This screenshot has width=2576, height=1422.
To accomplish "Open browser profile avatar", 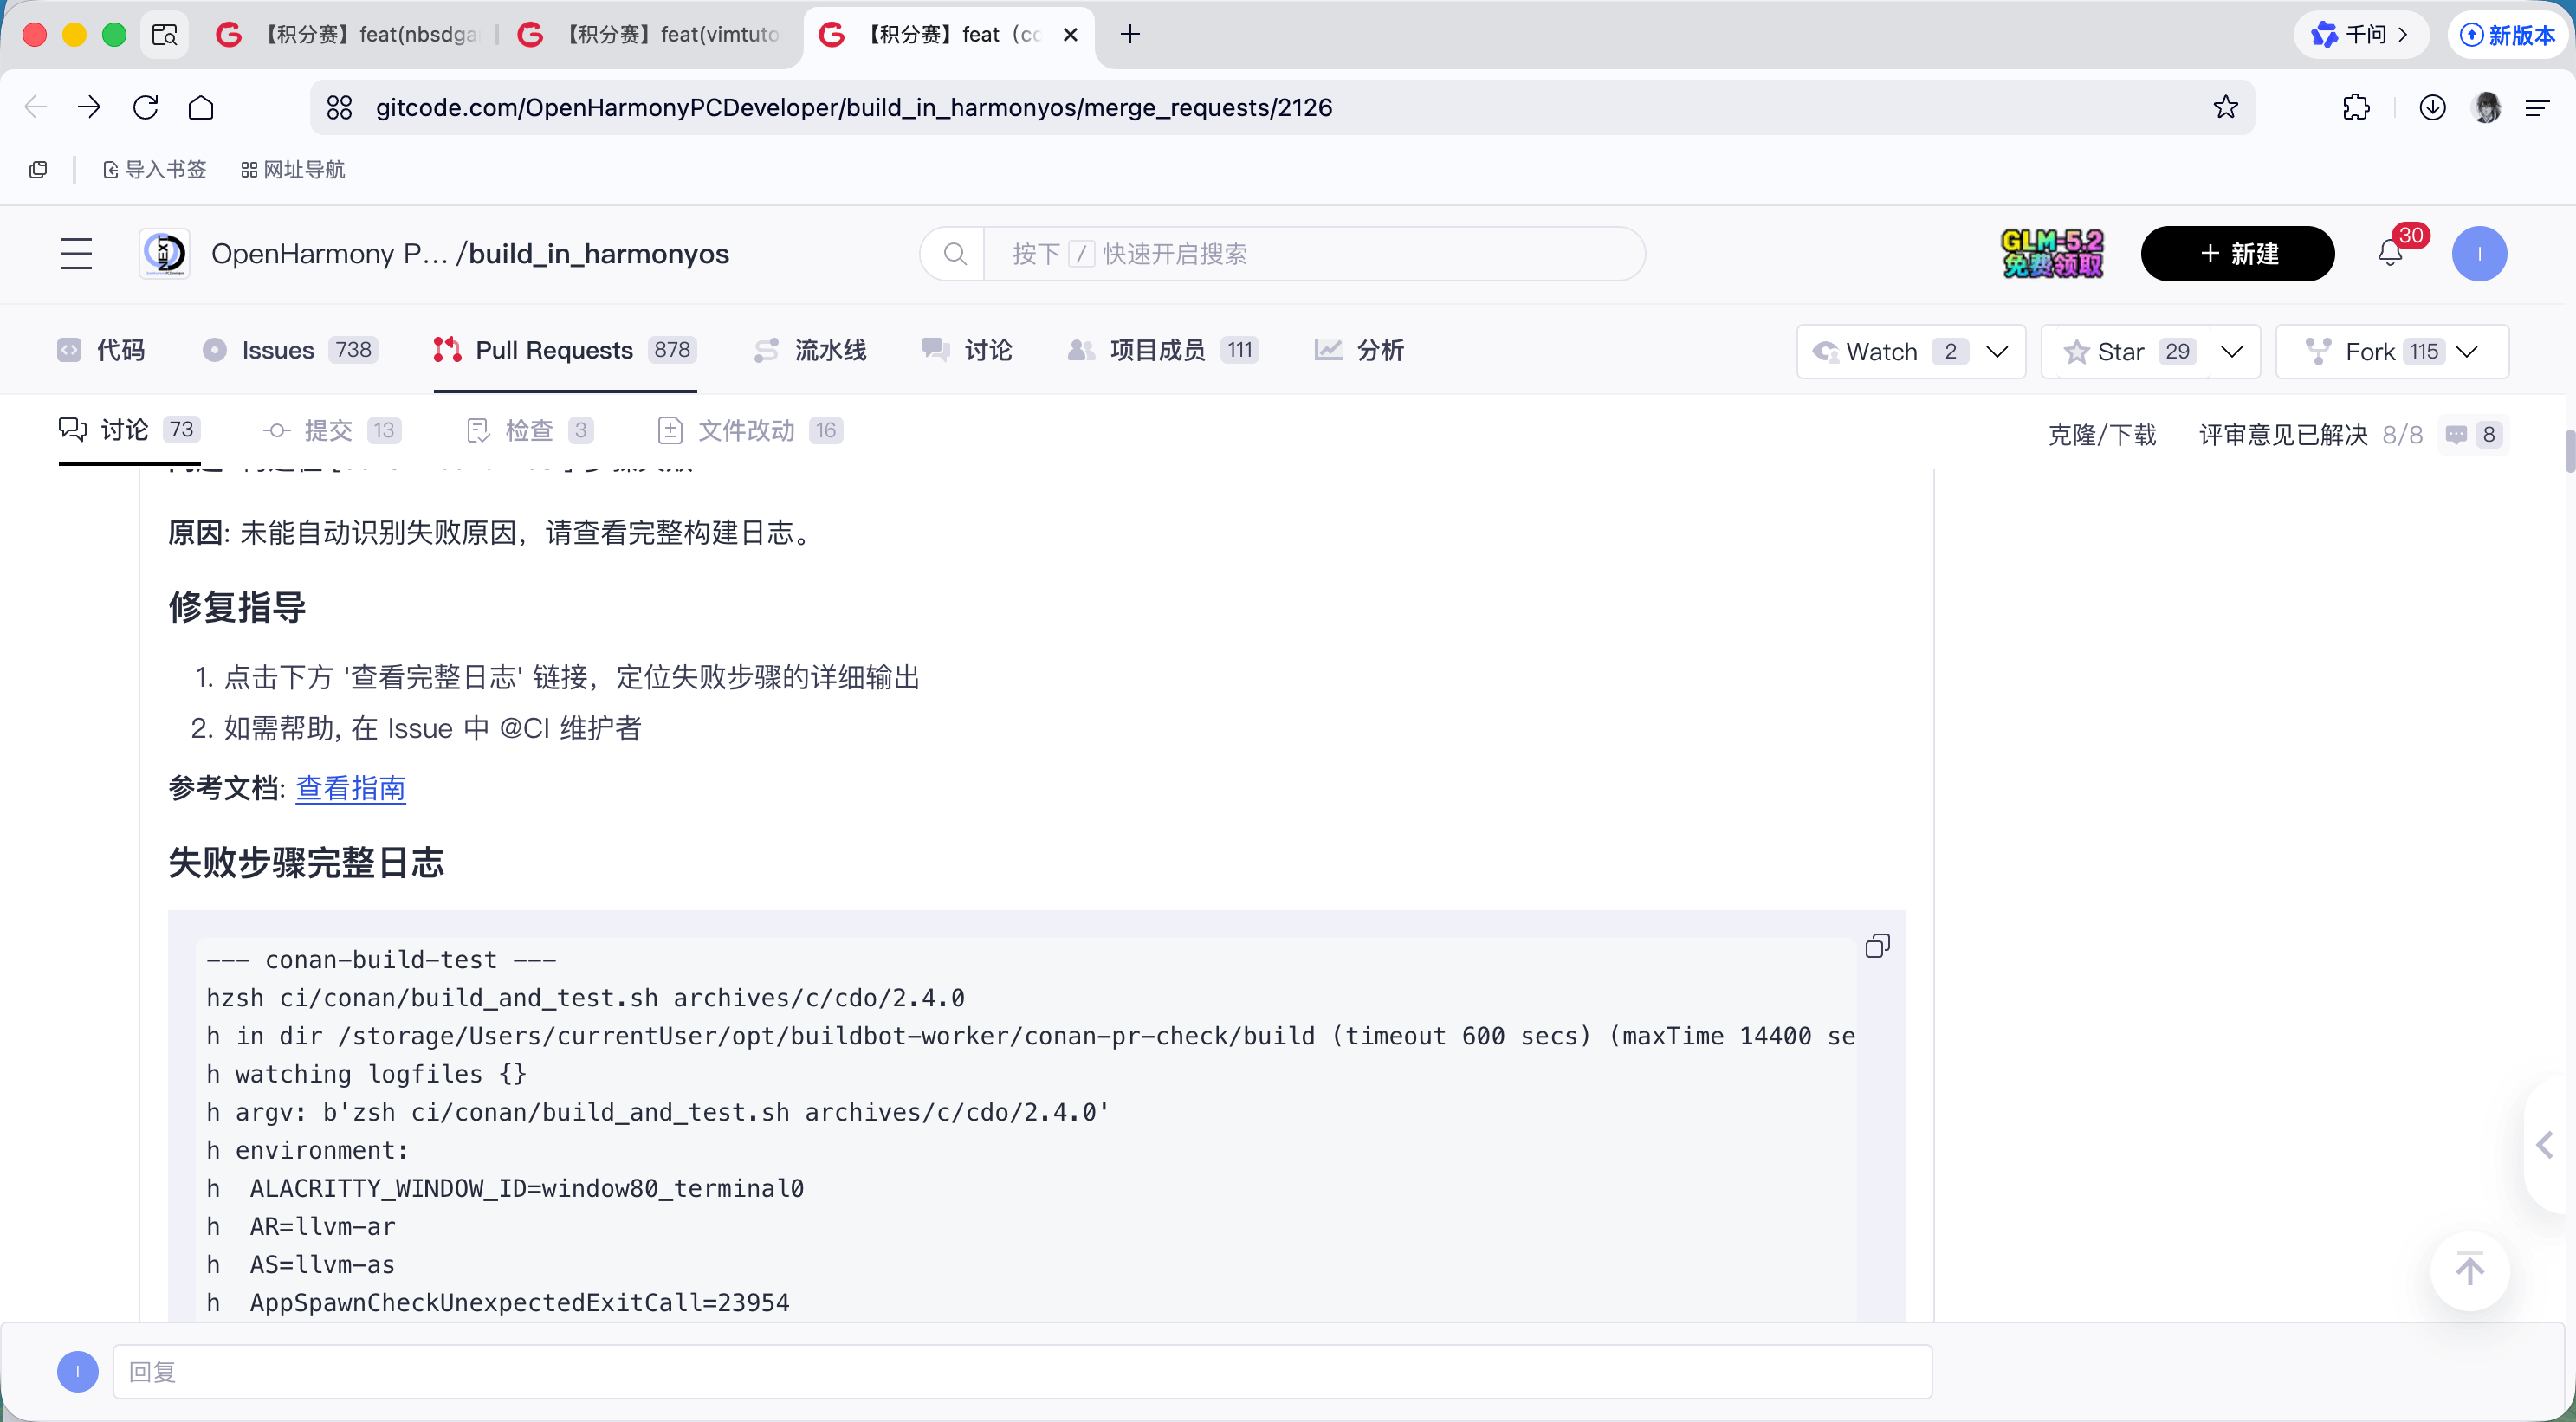I will 2486,107.
